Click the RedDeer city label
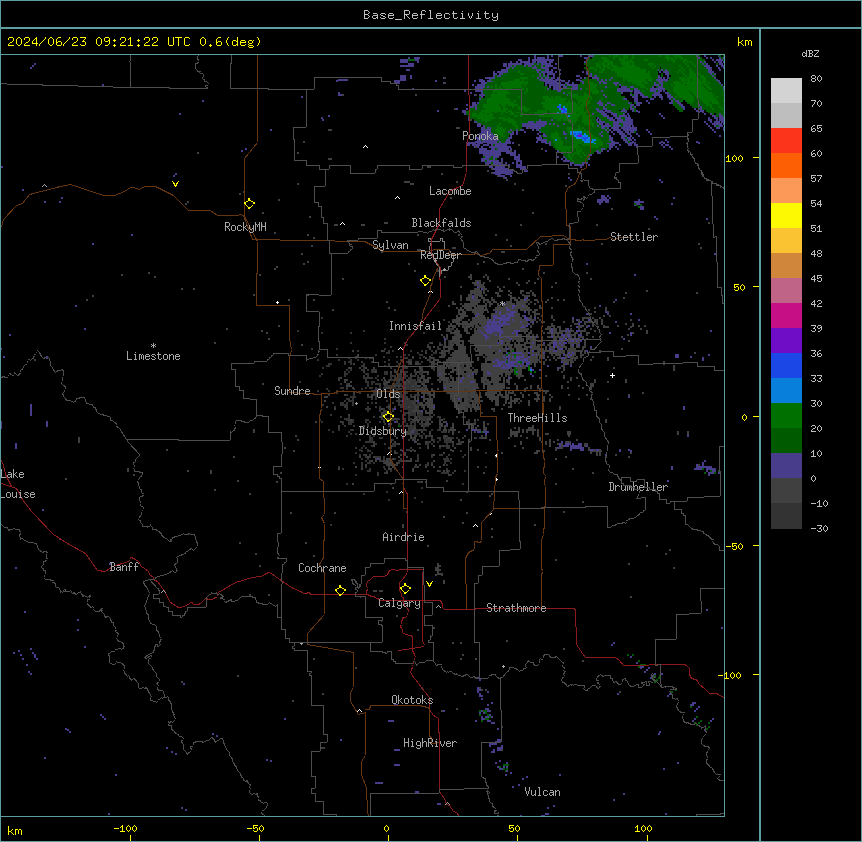This screenshot has width=862, height=842. coord(440,255)
